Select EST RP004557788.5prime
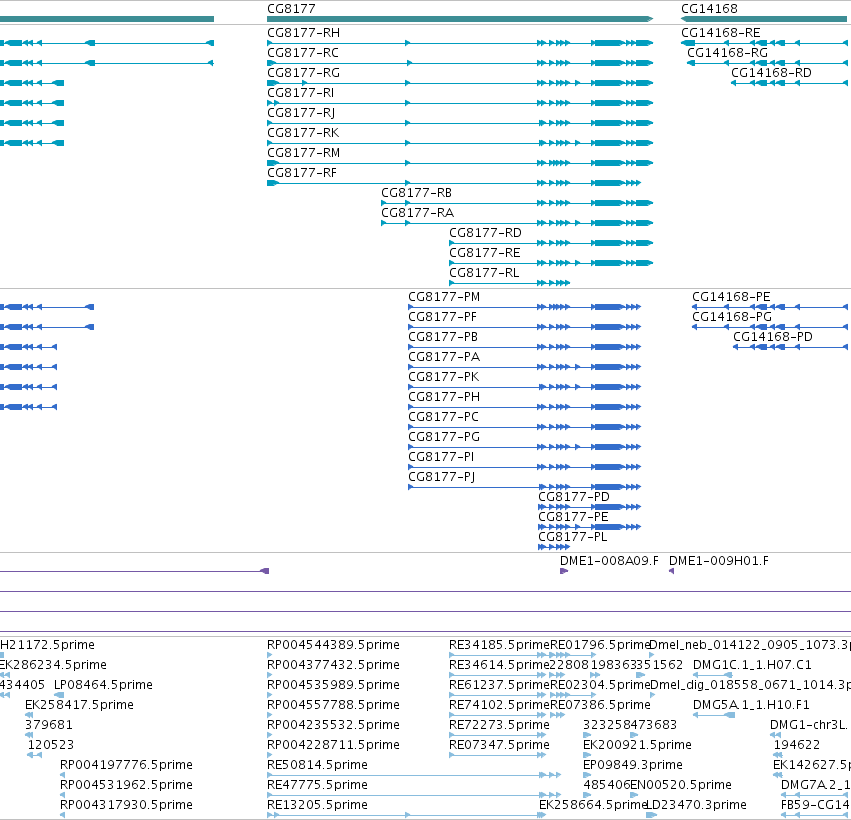Image resolution: width=851 pixels, height=820 pixels. [333, 705]
